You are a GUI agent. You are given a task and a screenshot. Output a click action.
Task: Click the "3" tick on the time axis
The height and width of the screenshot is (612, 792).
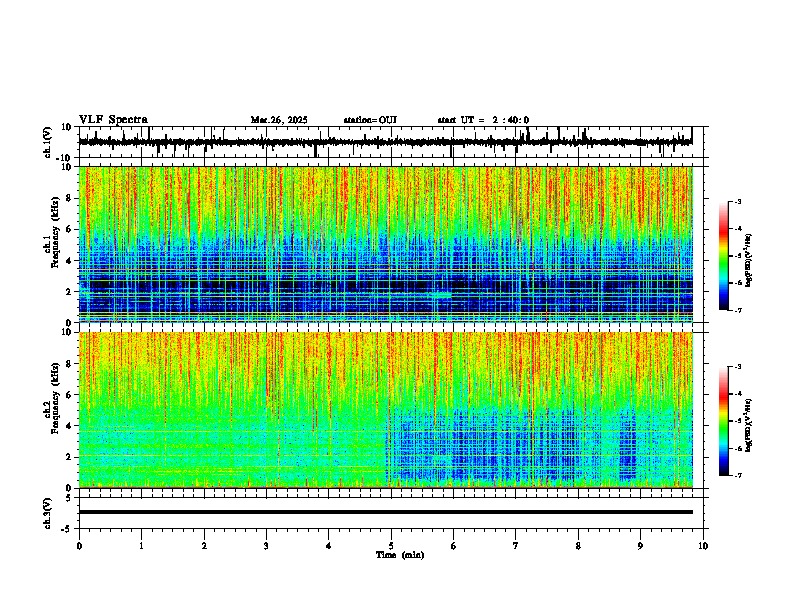click(266, 546)
